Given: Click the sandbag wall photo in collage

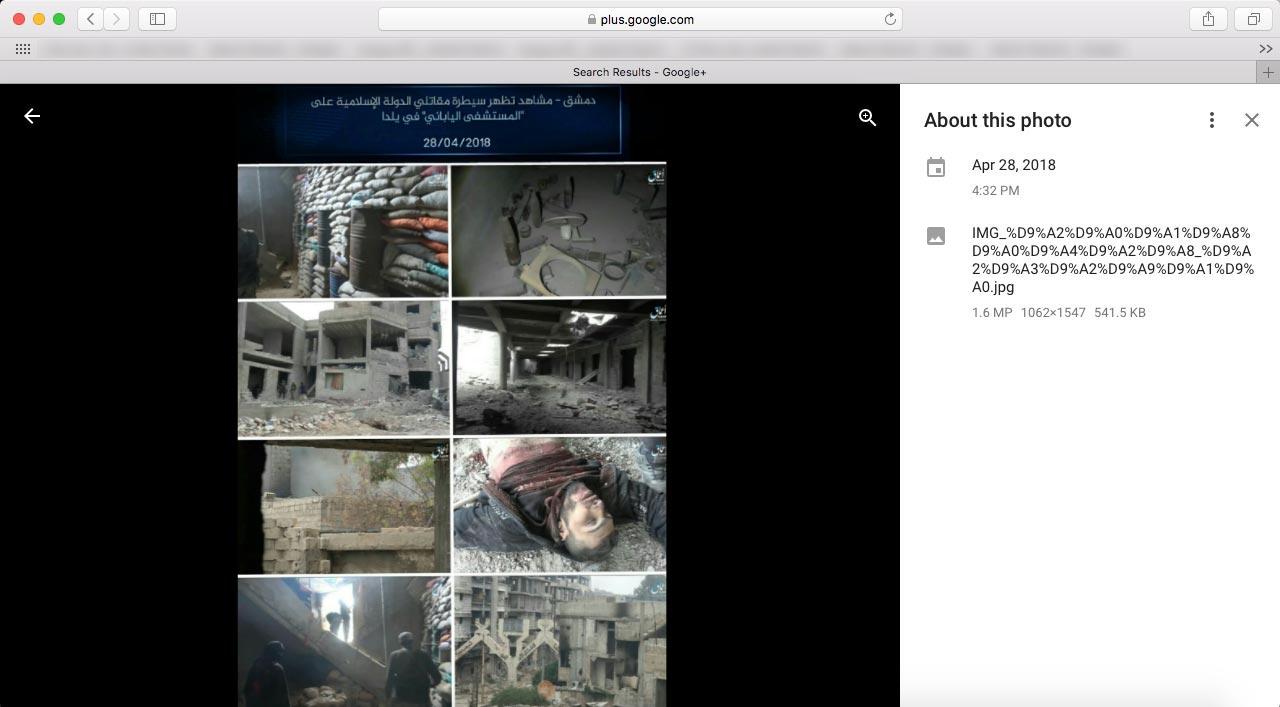Looking at the screenshot, I should point(343,231).
